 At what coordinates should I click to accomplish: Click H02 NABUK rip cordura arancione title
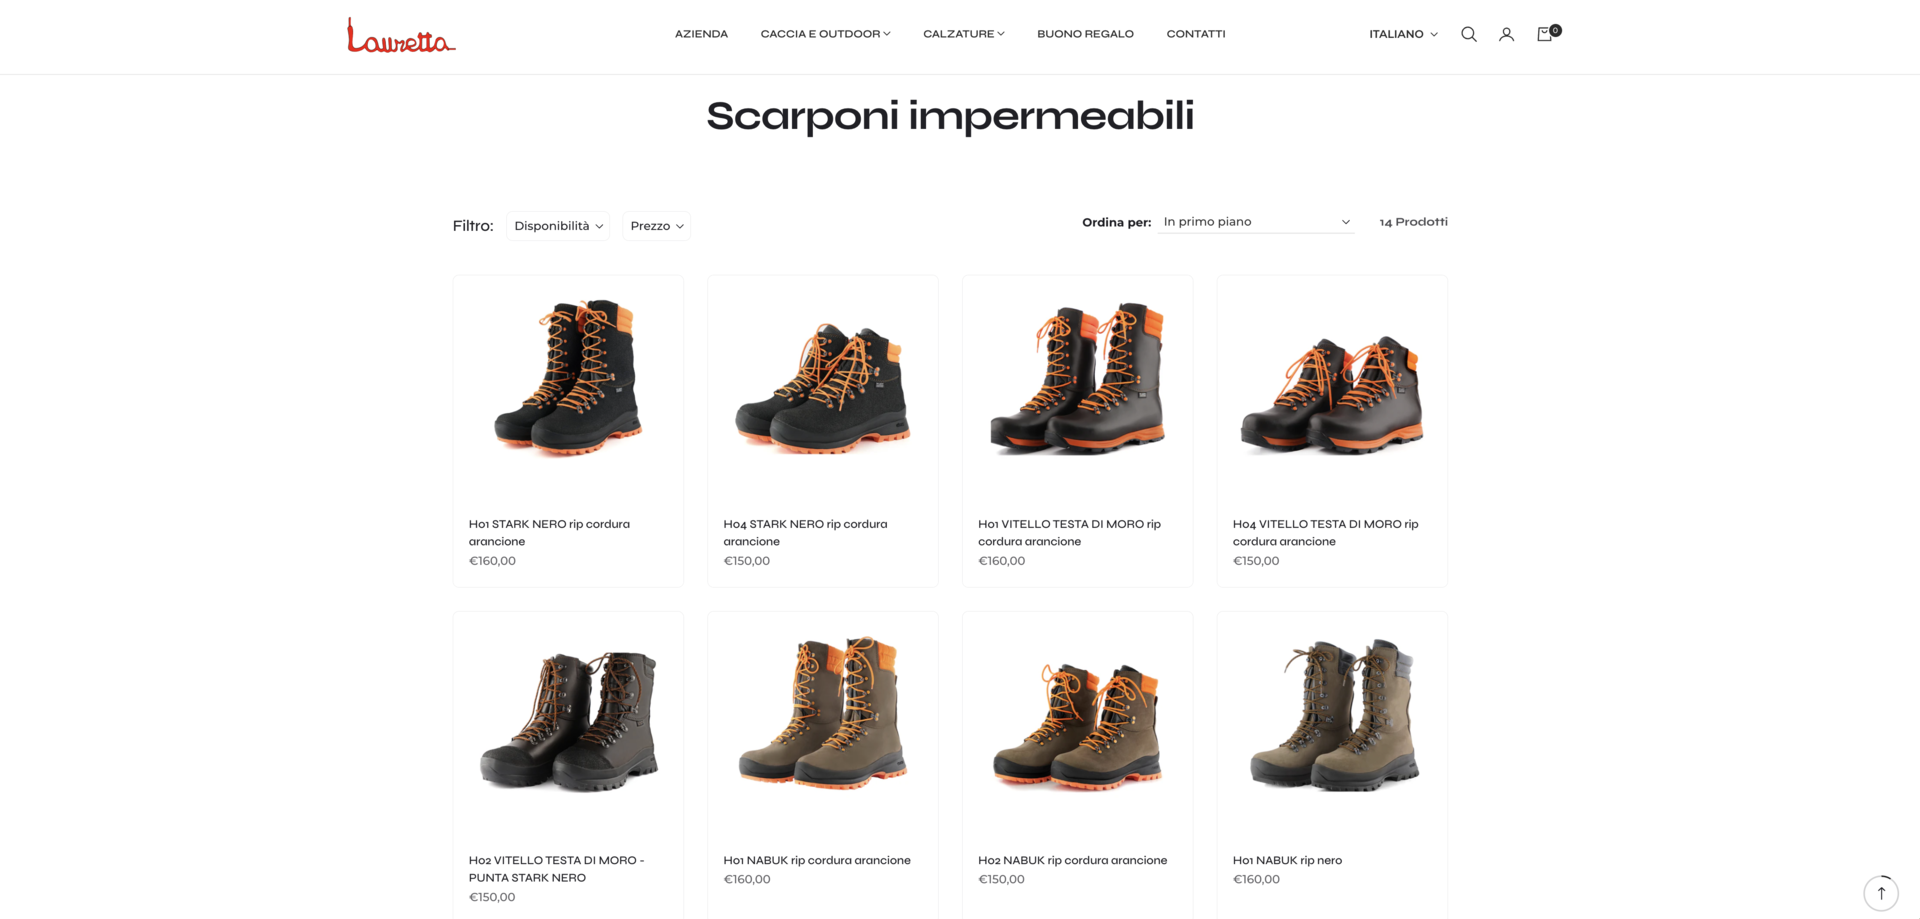coord(1072,860)
